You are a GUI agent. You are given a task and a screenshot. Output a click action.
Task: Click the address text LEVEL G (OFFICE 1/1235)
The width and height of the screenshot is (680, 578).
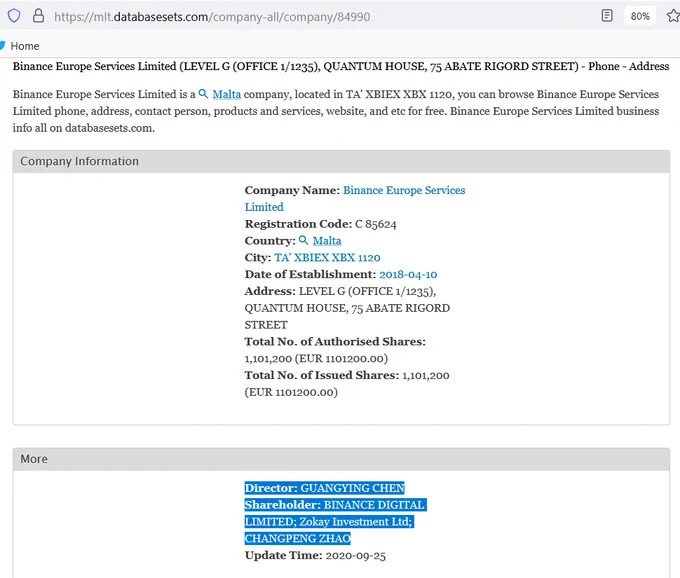point(367,291)
